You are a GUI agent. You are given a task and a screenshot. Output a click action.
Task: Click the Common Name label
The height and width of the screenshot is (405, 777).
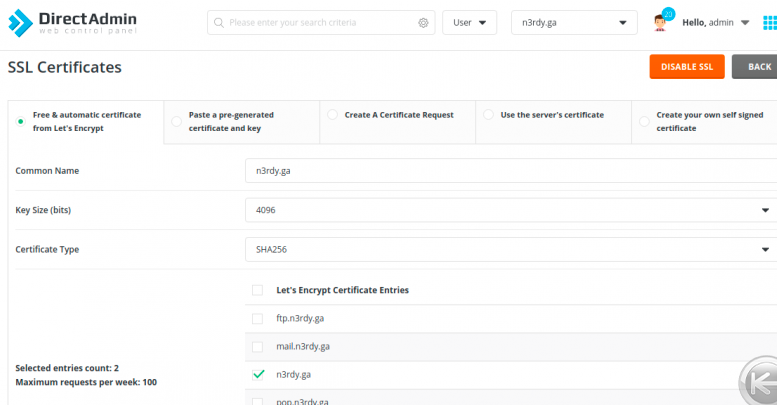point(47,171)
